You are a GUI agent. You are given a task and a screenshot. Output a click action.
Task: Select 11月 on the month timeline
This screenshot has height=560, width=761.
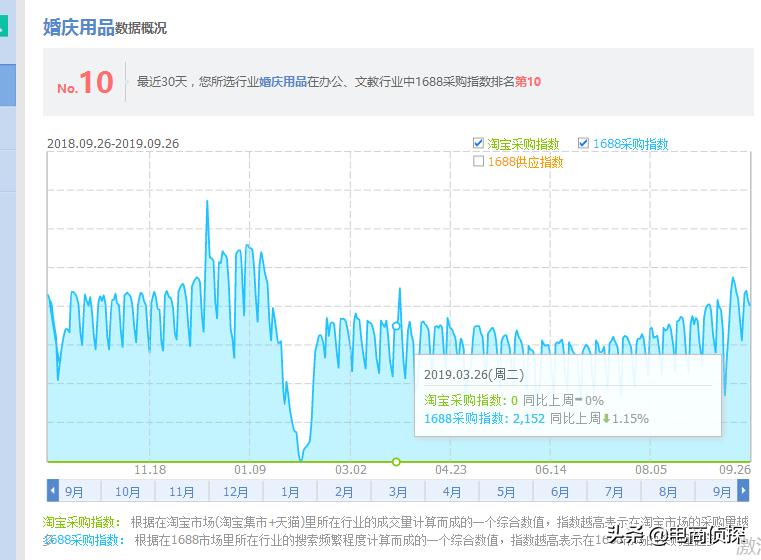click(182, 492)
